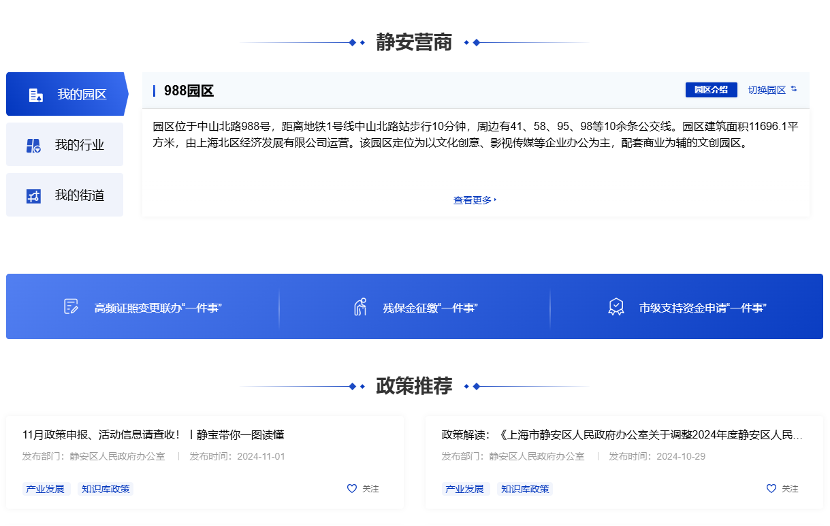
Task: Open the 切换园区 park switcher
Action: [766, 90]
